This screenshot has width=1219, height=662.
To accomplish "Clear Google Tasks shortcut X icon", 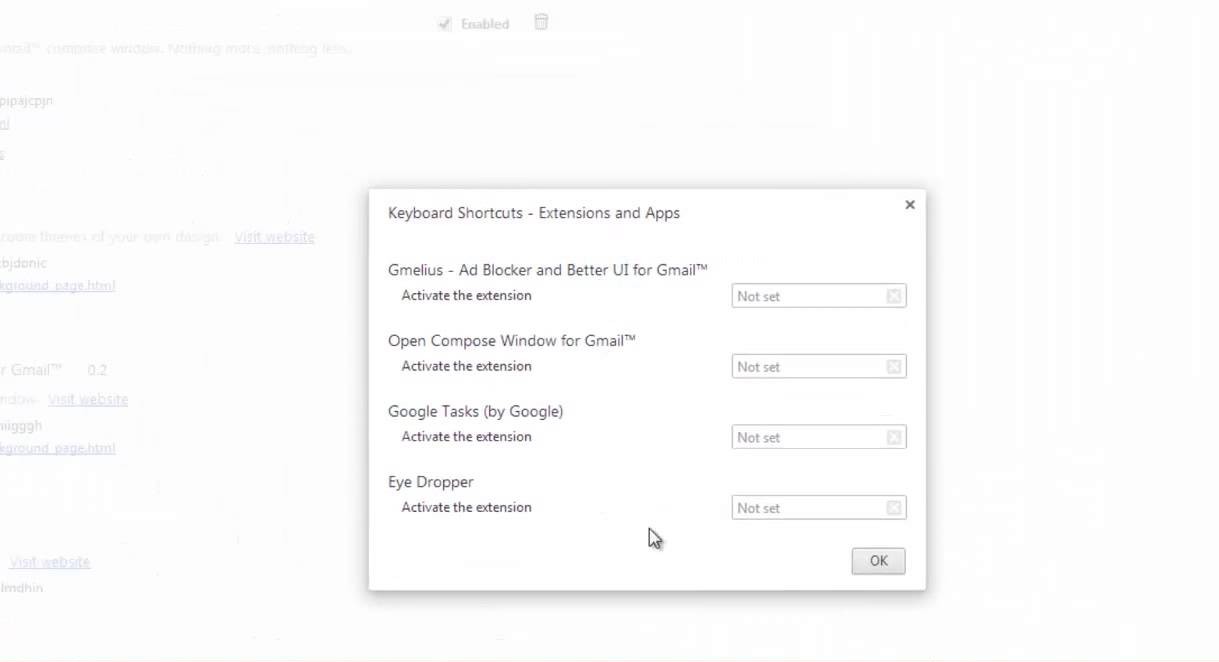I will (x=894, y=437).
